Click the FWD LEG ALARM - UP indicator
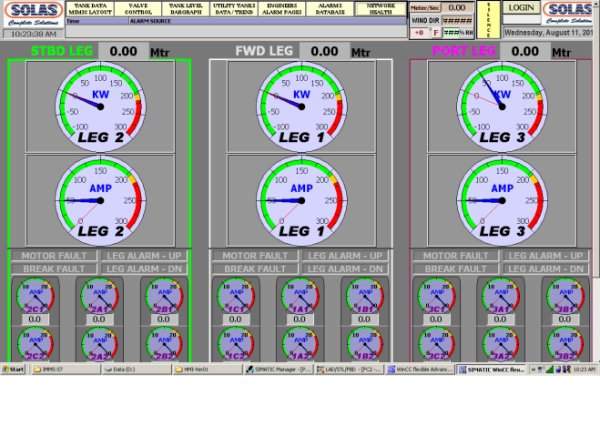The height and width of the screenshot is (436, 600). coord(346,256)
